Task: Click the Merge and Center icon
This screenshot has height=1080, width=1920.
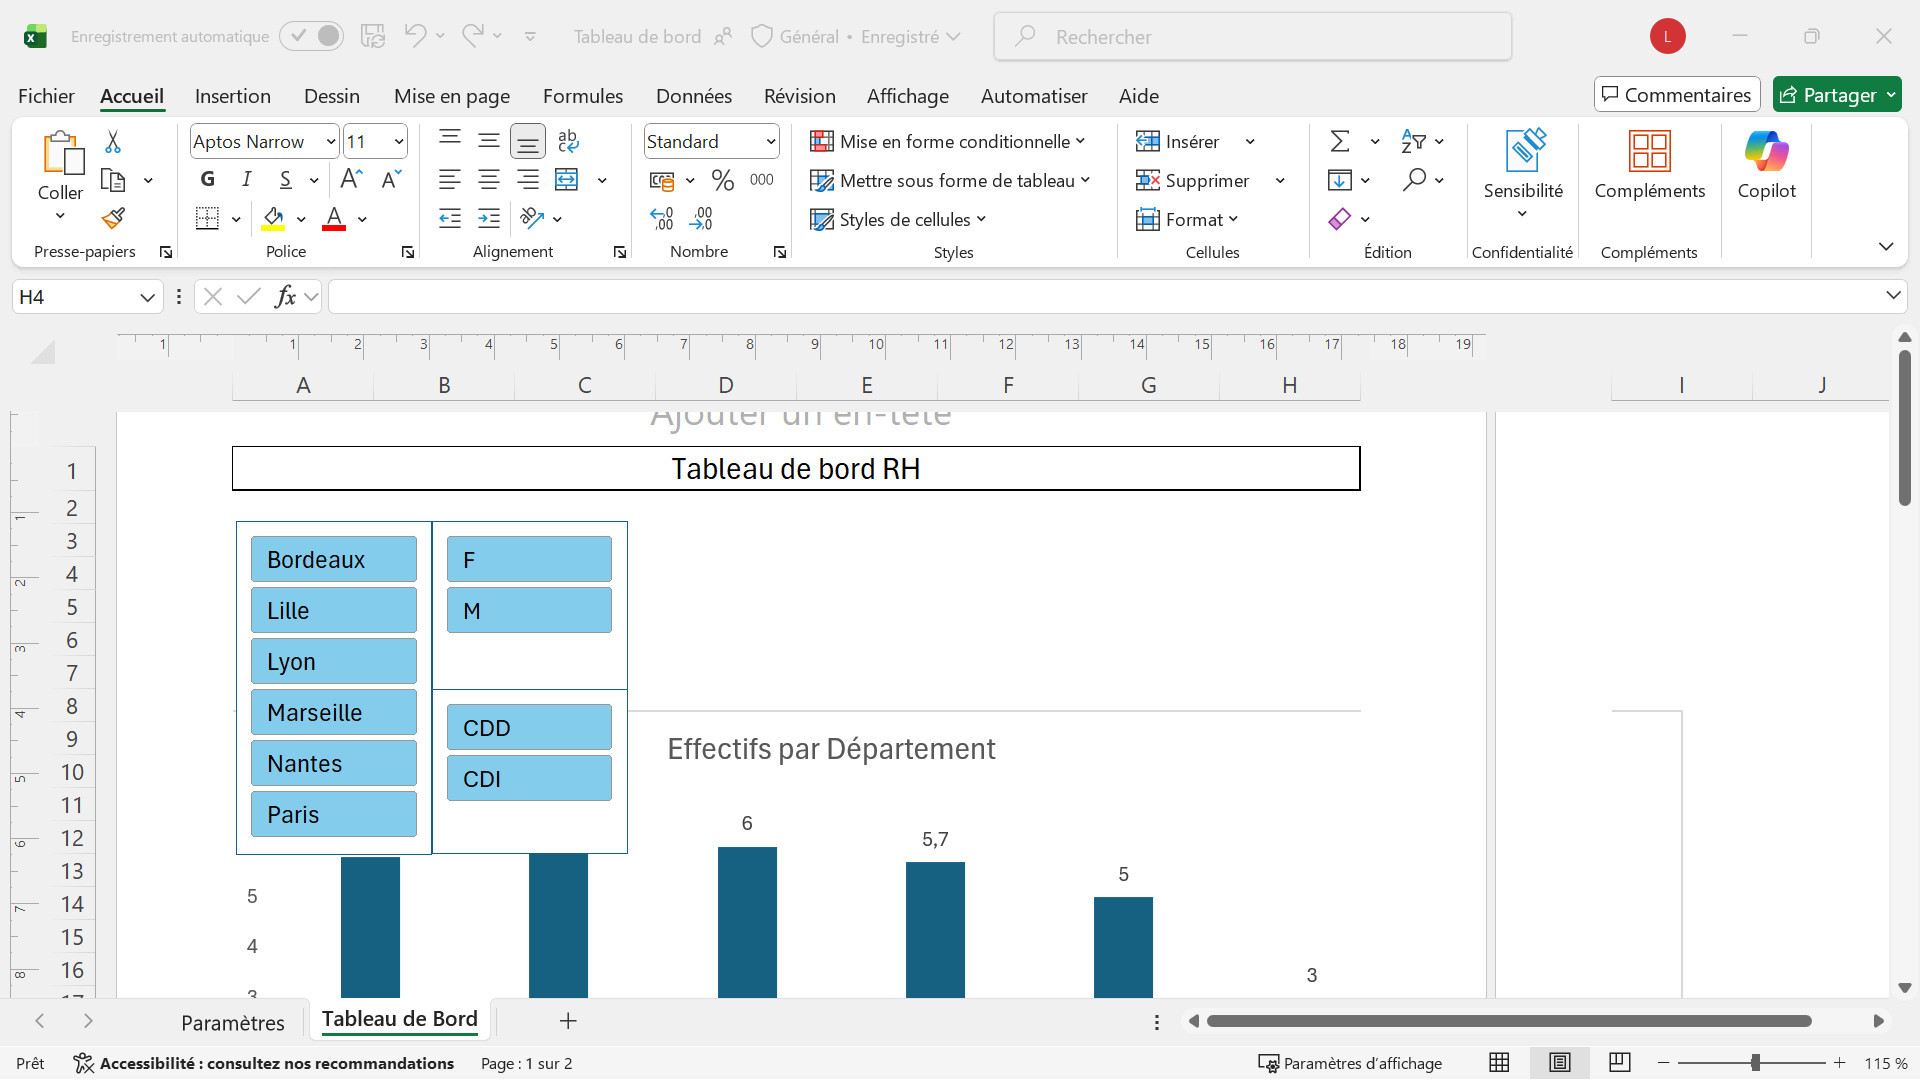Action: (x=567, y=180)
